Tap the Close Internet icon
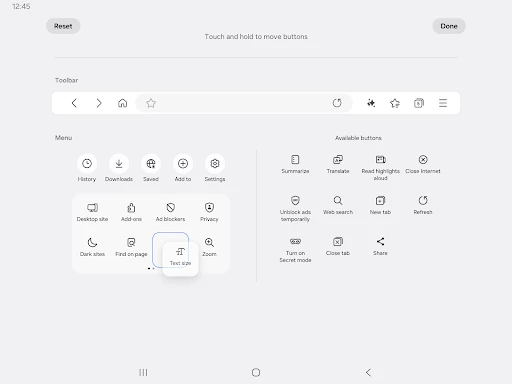This screenshot has width=512, height=384. (x=423, y=160)
